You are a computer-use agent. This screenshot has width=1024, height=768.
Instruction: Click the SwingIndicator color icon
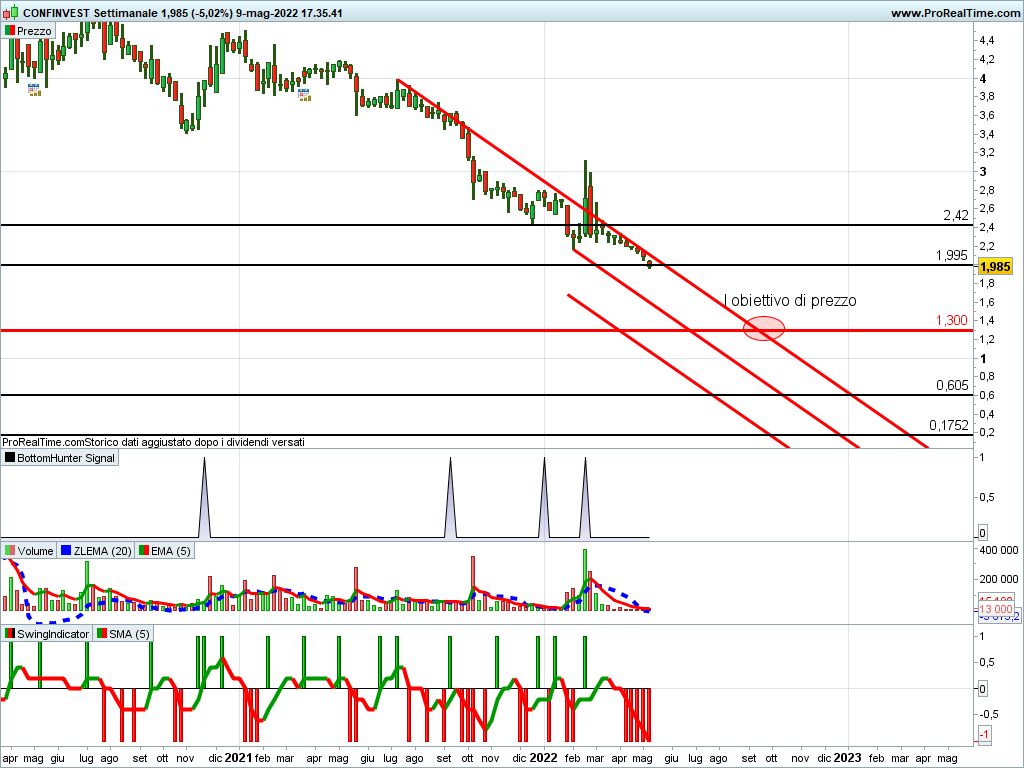(x=10, y=634)
